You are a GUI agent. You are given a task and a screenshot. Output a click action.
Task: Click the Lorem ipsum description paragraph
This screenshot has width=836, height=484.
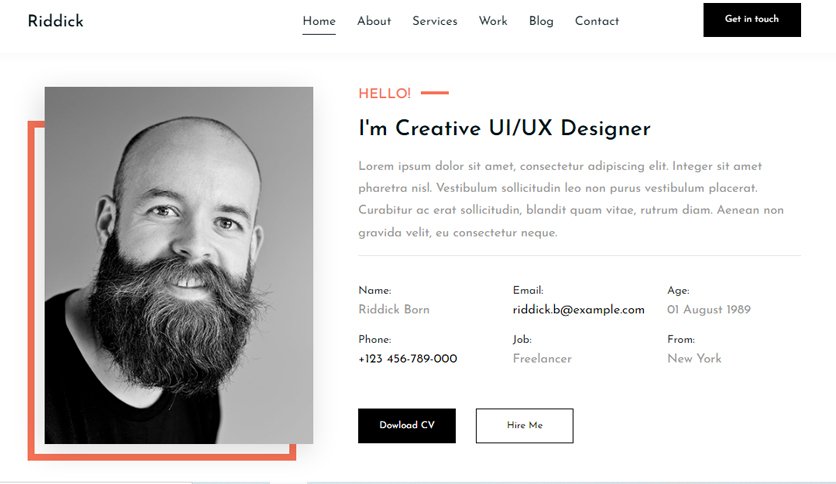(571, 199)
